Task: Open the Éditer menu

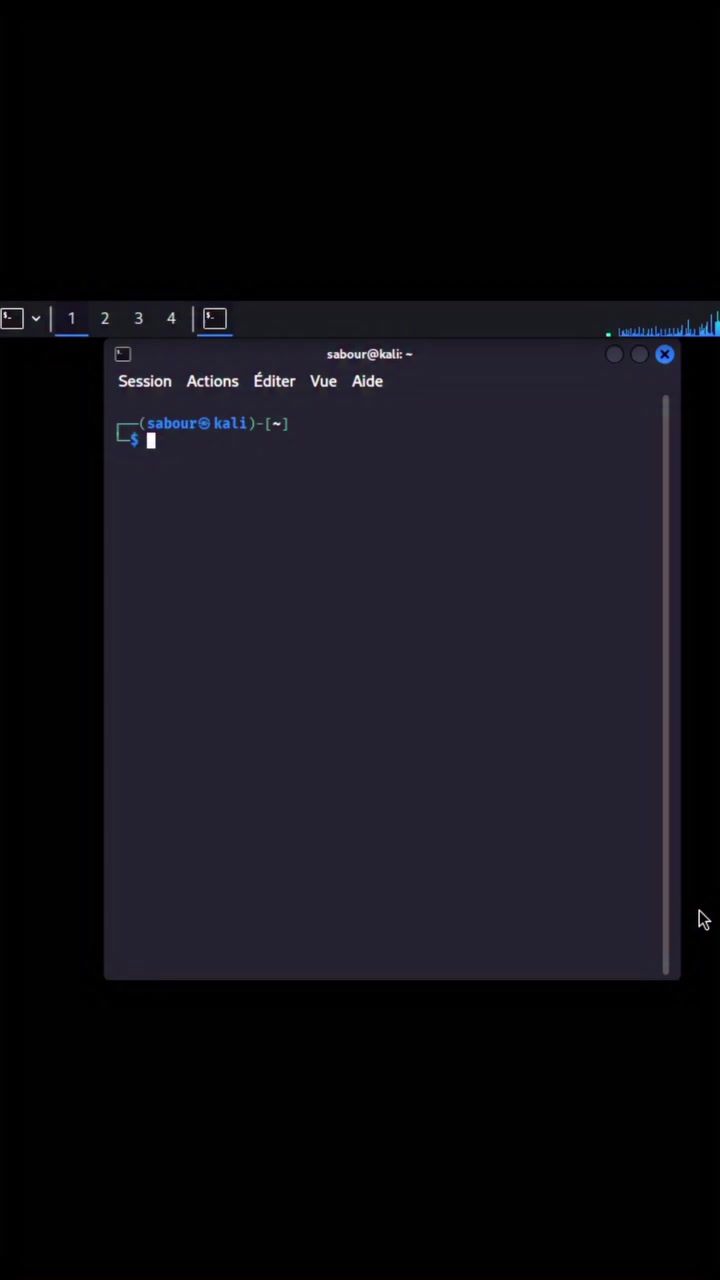Action: click(274, 381)
